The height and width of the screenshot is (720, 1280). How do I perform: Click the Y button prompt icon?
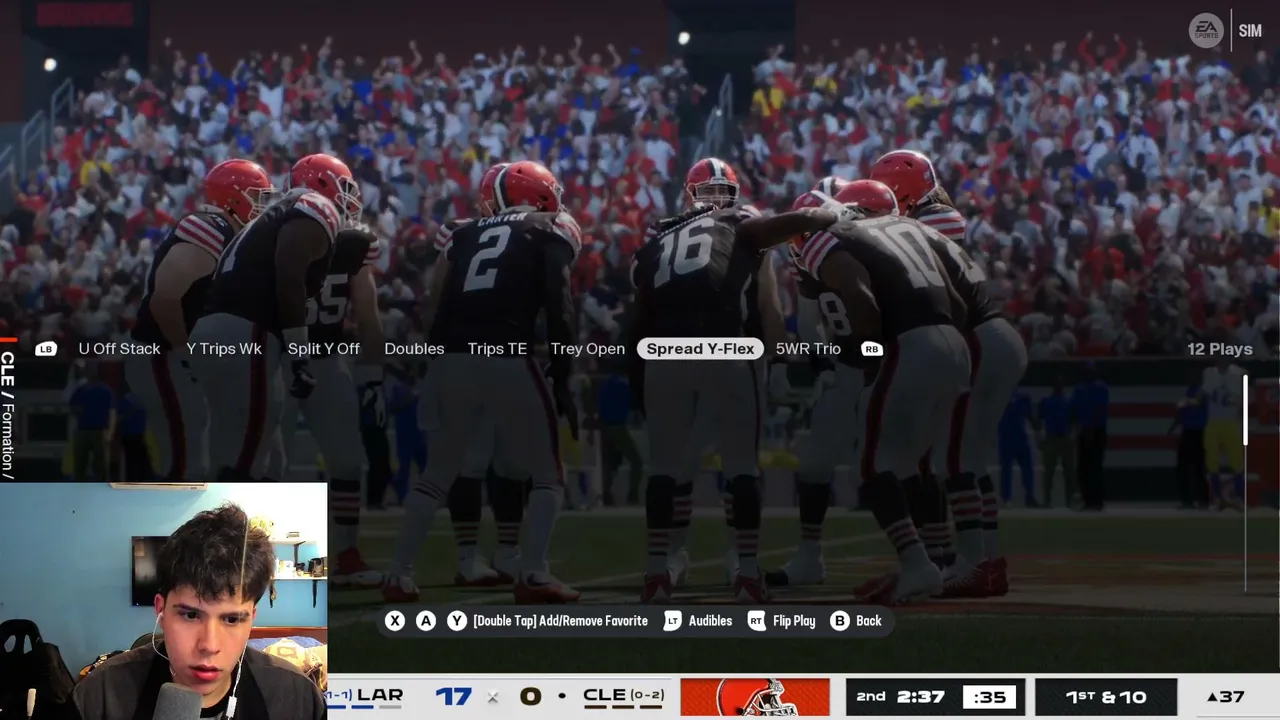coord(457,621)
